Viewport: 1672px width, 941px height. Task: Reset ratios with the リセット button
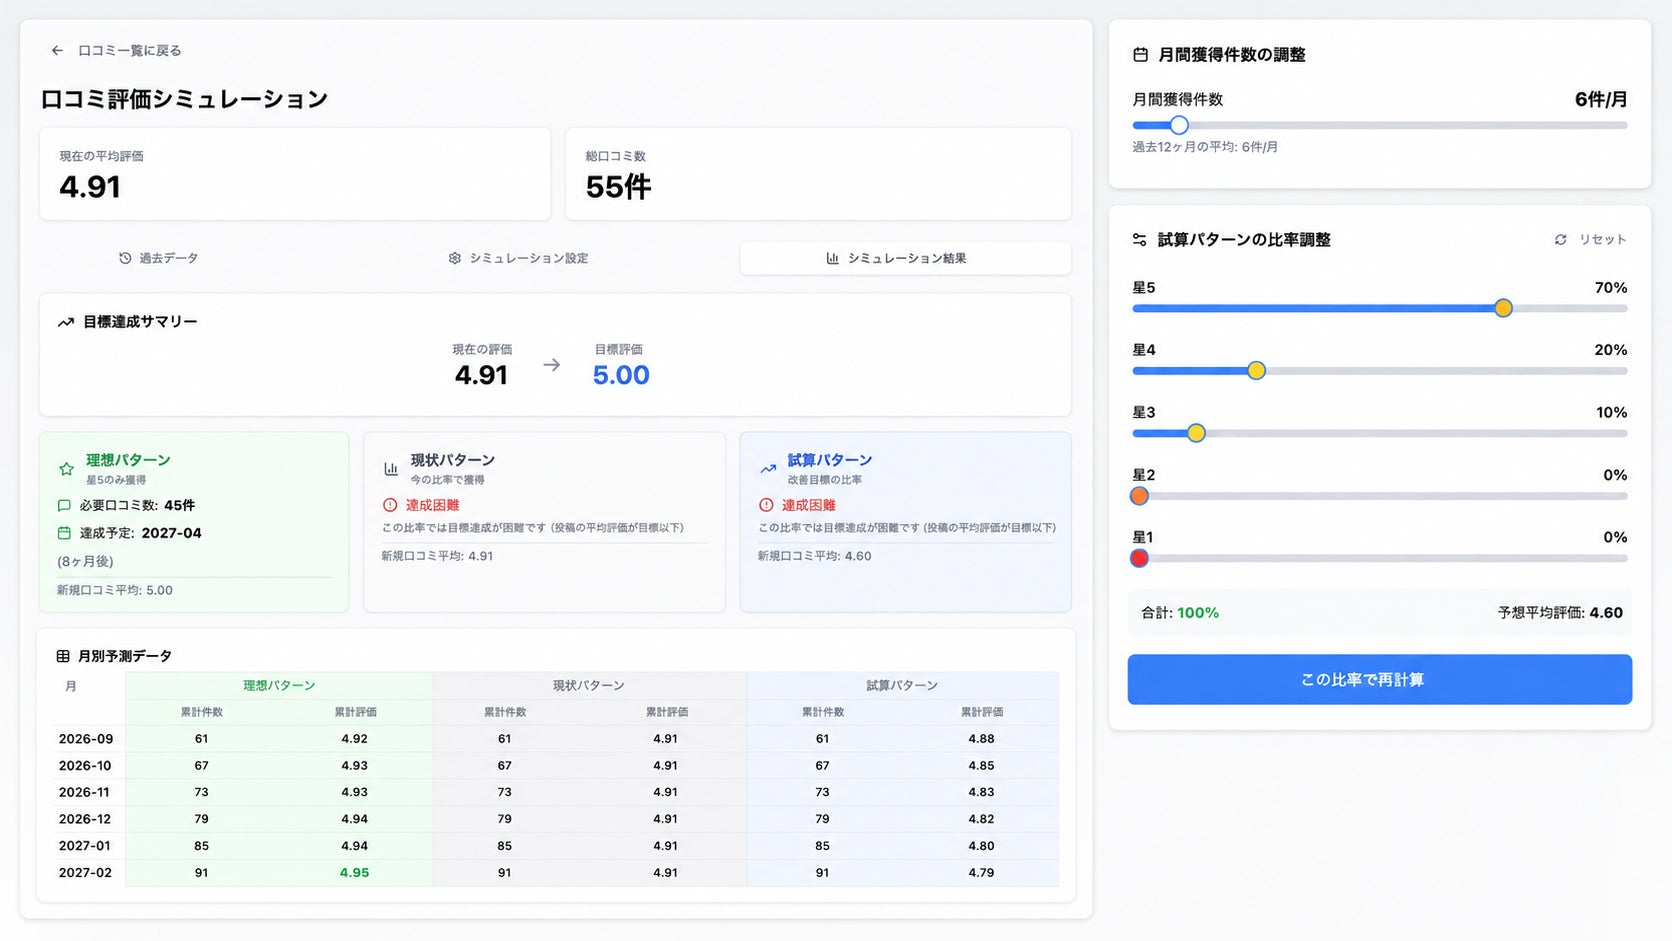tap(1590, 240)
